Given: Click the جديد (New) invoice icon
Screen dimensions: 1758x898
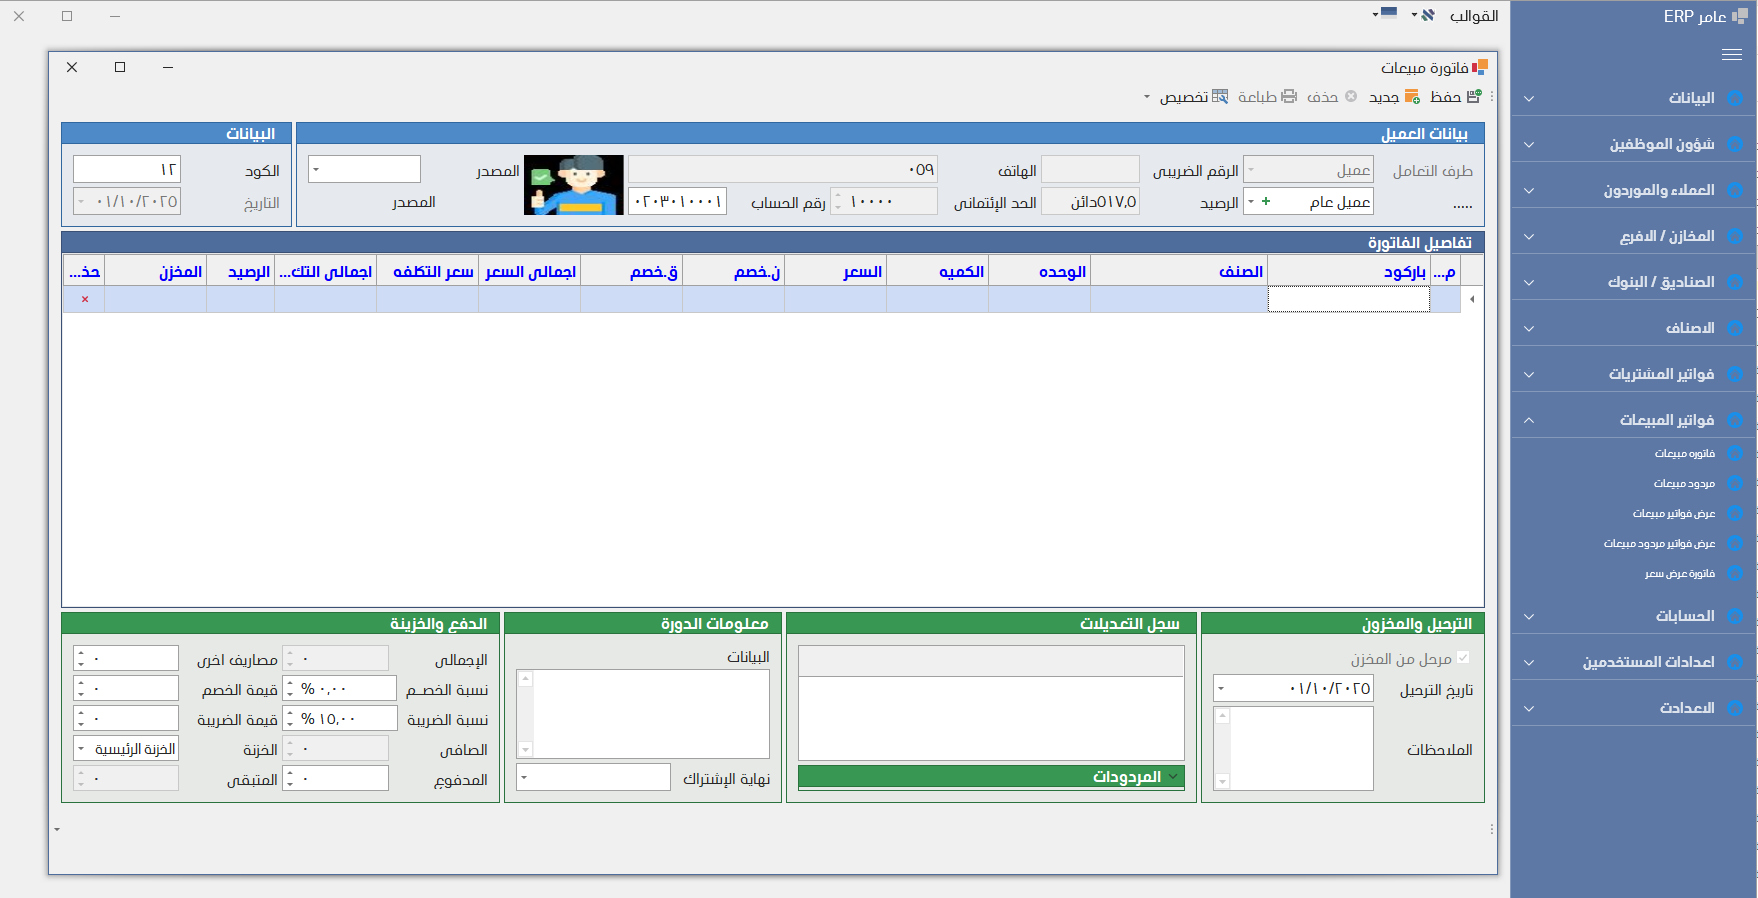Looking at the screenshot, I should [x=1412, y=97].
